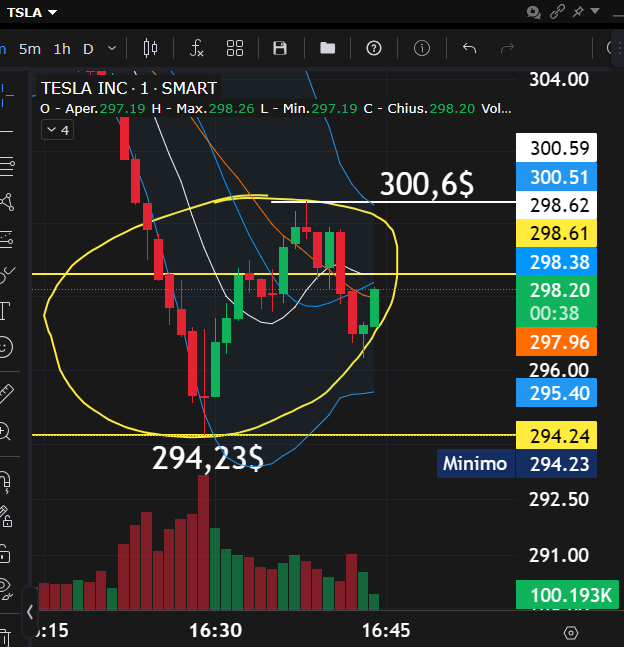The image size is (624, 647).
Task: Select the D daily timeframe
Action: 88,49
